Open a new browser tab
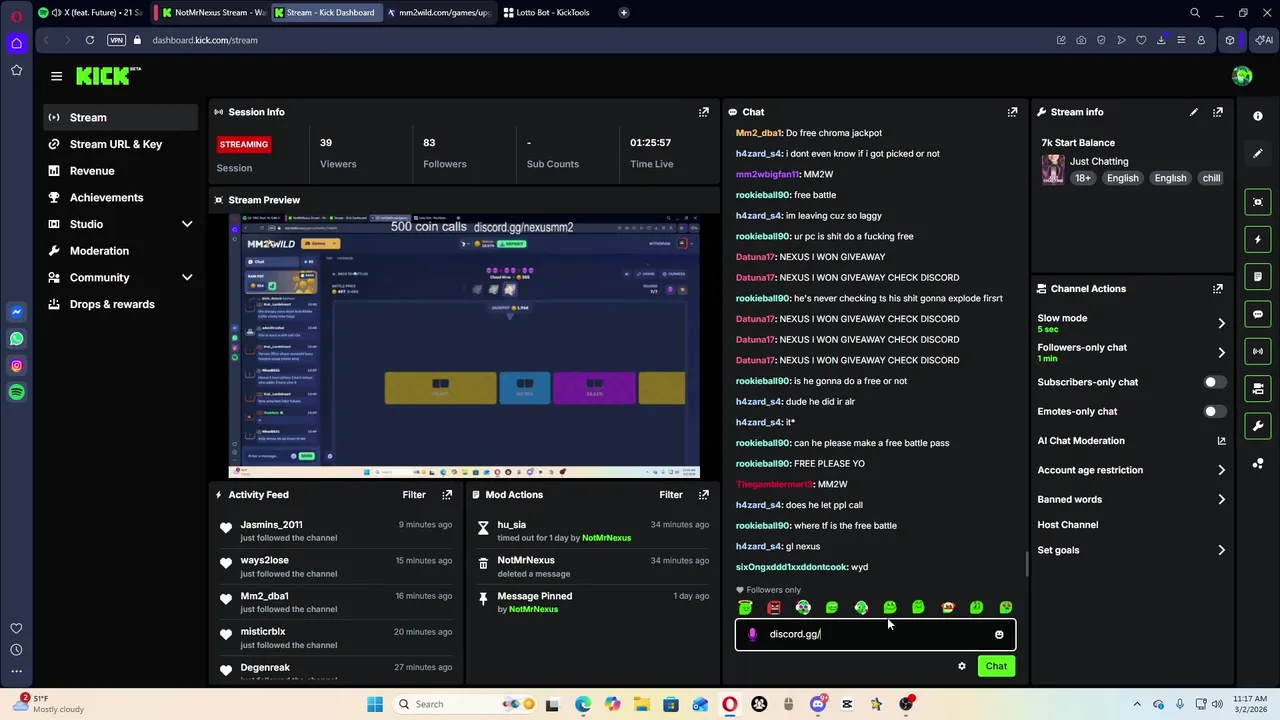 (623, 13)
